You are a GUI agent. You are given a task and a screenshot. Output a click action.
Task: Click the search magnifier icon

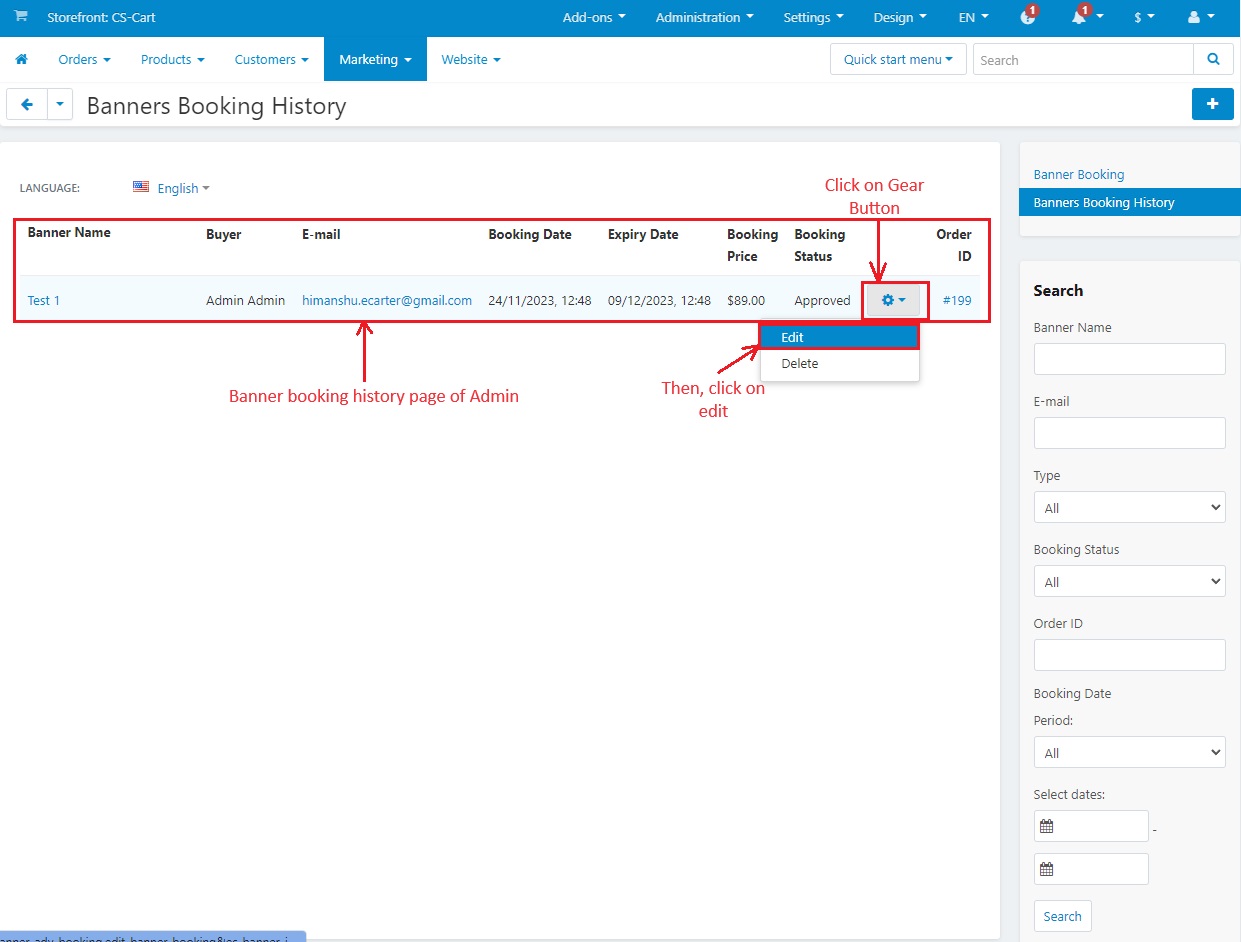[x=1213, y=60]
